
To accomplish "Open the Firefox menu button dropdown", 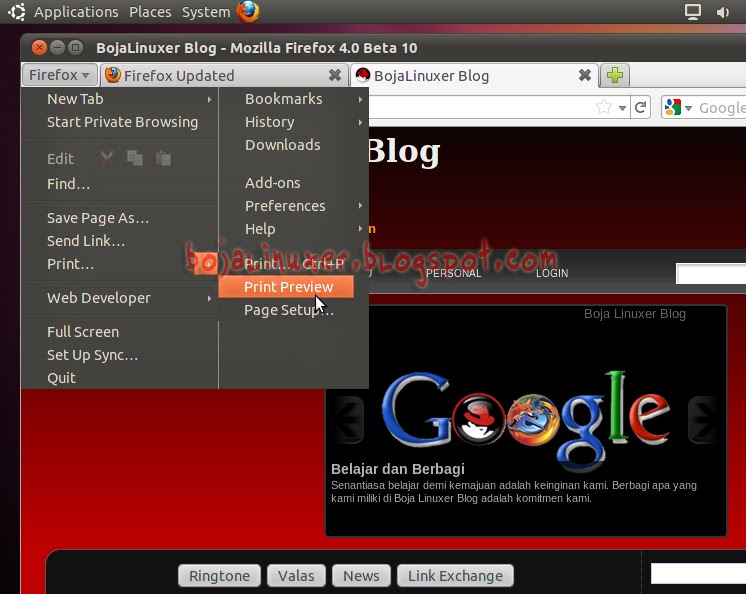I will [59, 75].
